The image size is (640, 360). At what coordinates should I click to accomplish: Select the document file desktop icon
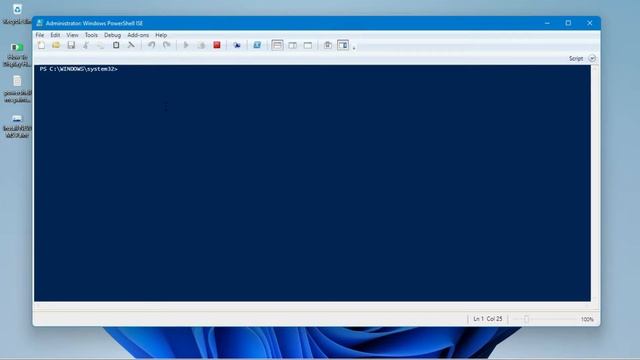pyautogui.click(x=17, y=81)
